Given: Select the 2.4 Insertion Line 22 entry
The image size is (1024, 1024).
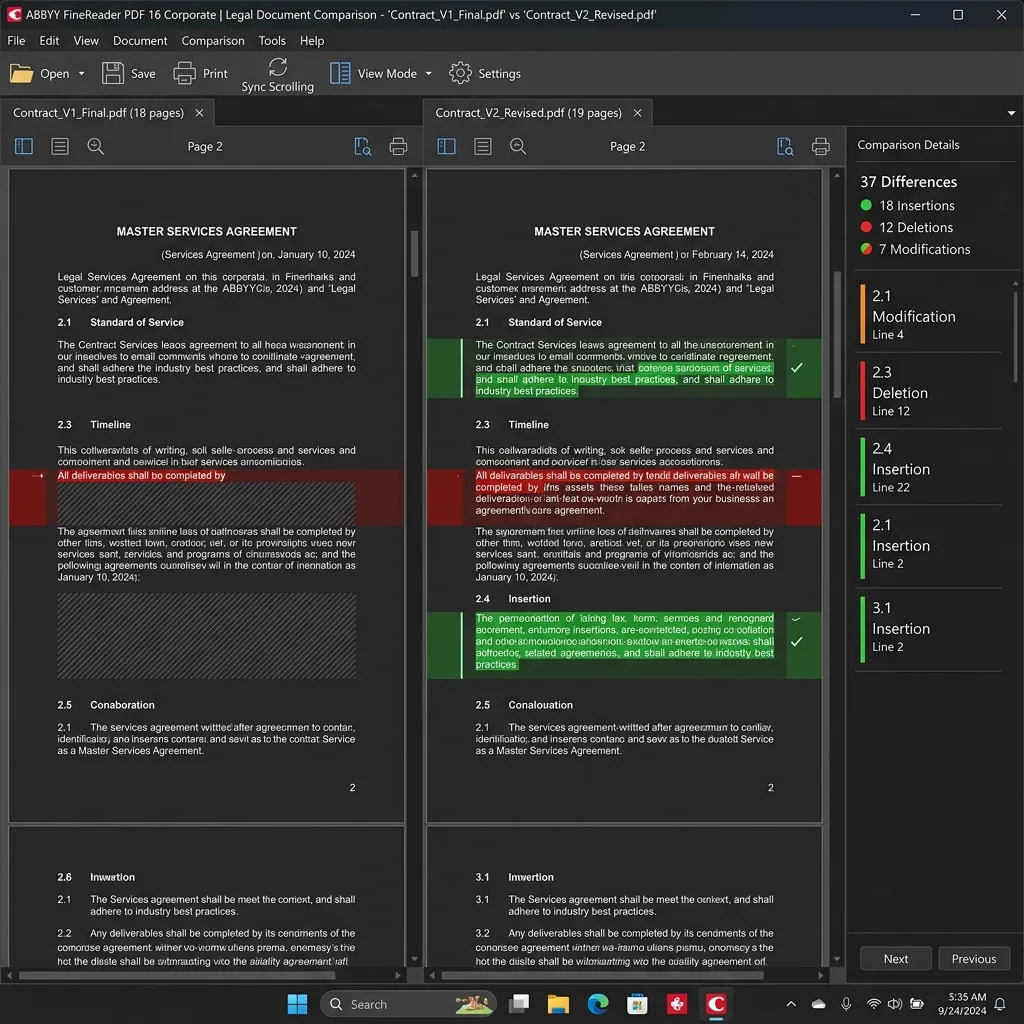Looking at the screenshot, I should pyautogui.click(x=928, y=467).
